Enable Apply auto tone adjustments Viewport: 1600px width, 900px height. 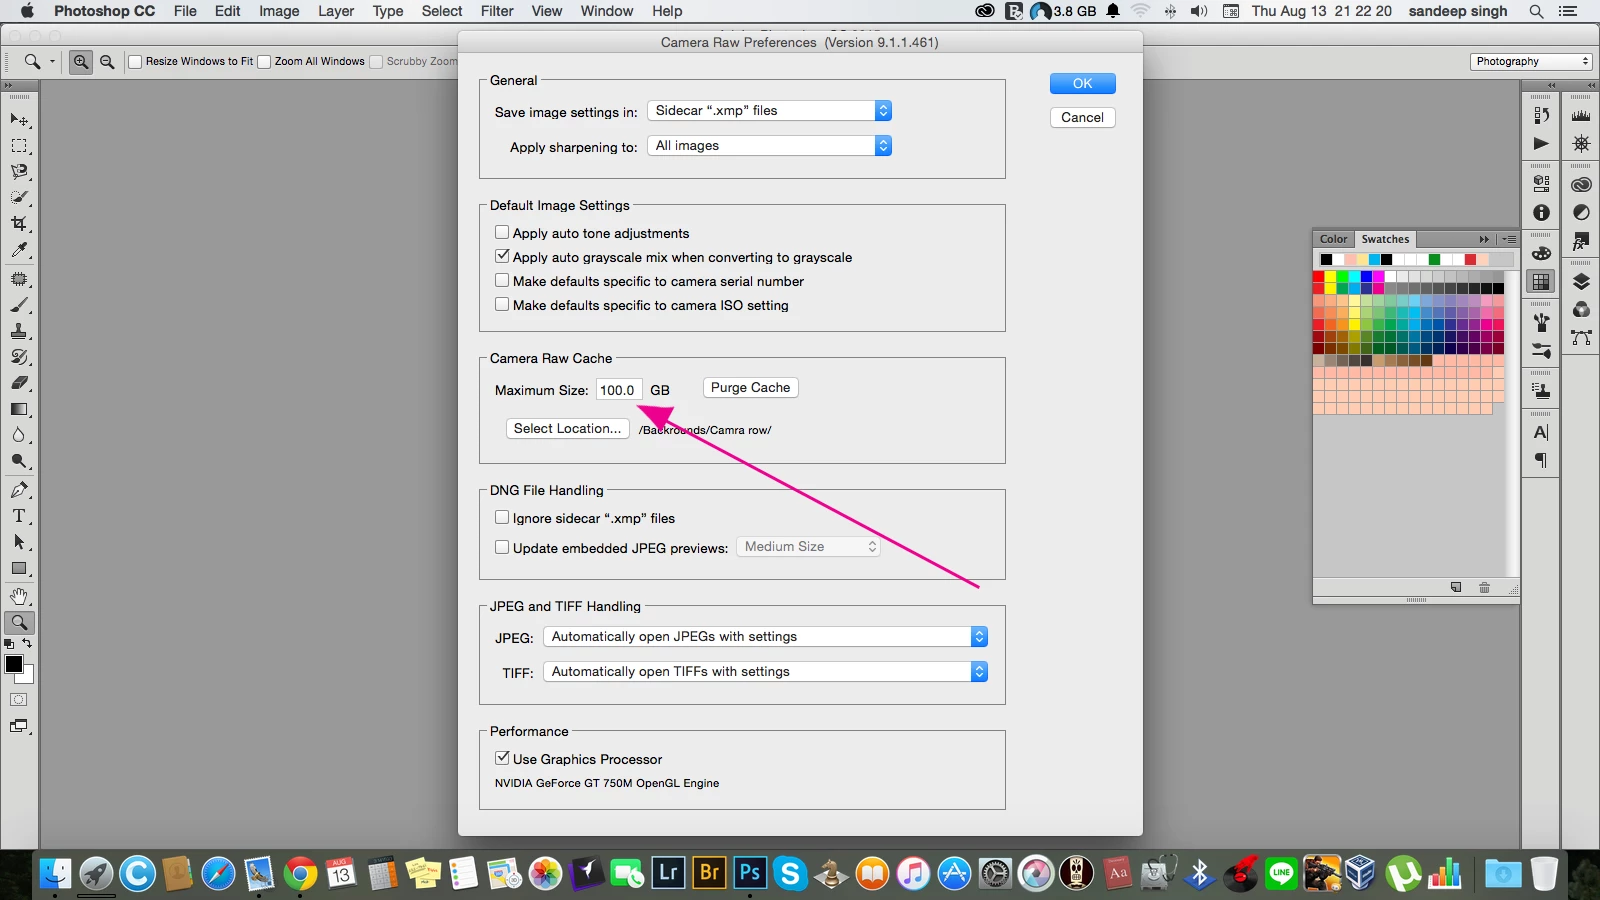pos(502,232)
